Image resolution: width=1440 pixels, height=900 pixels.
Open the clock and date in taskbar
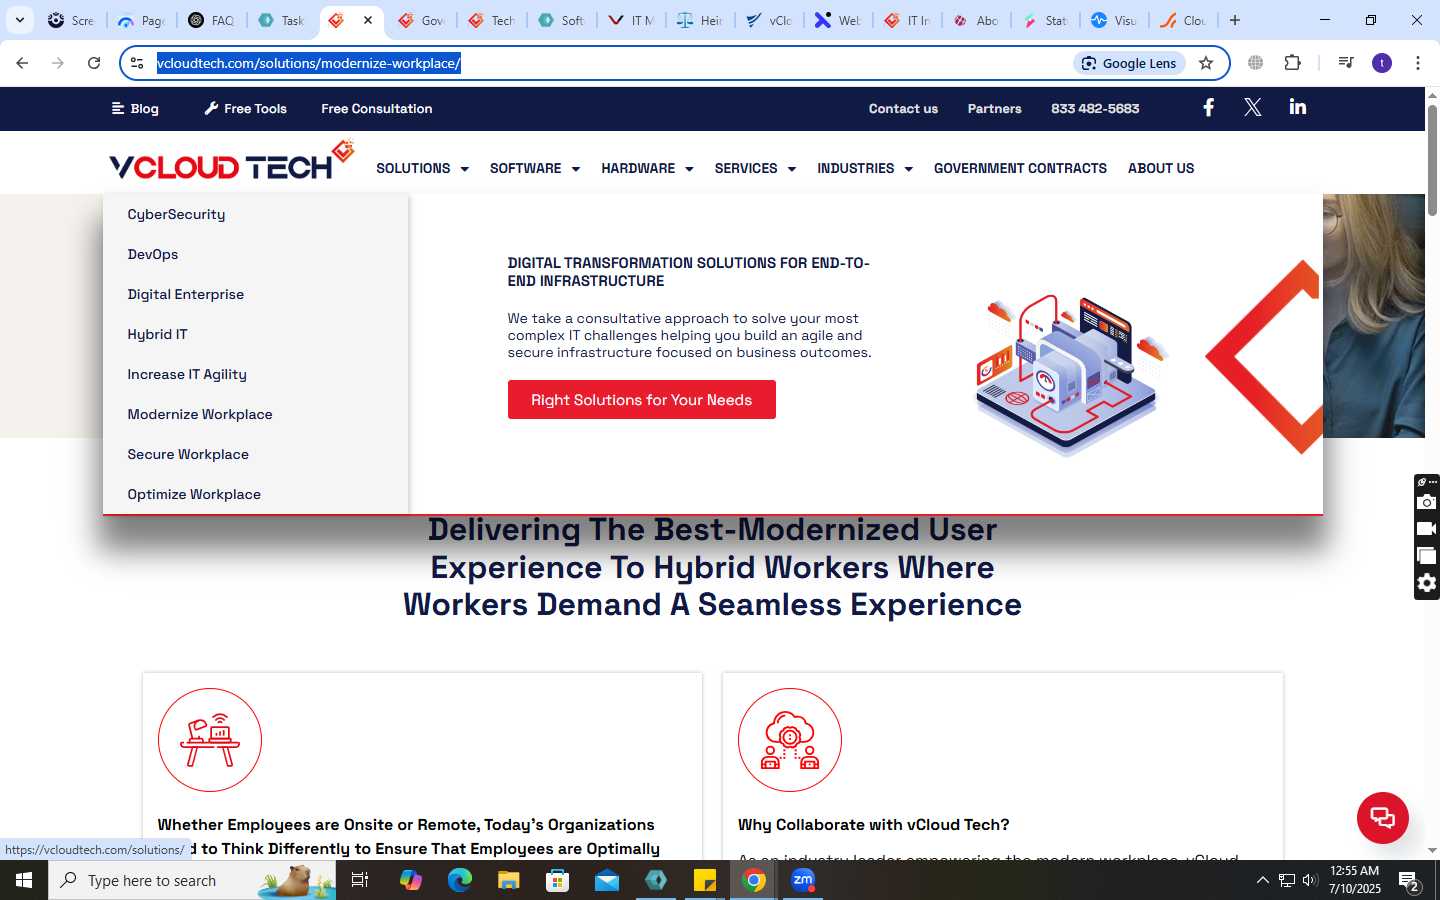[1354, 880]
